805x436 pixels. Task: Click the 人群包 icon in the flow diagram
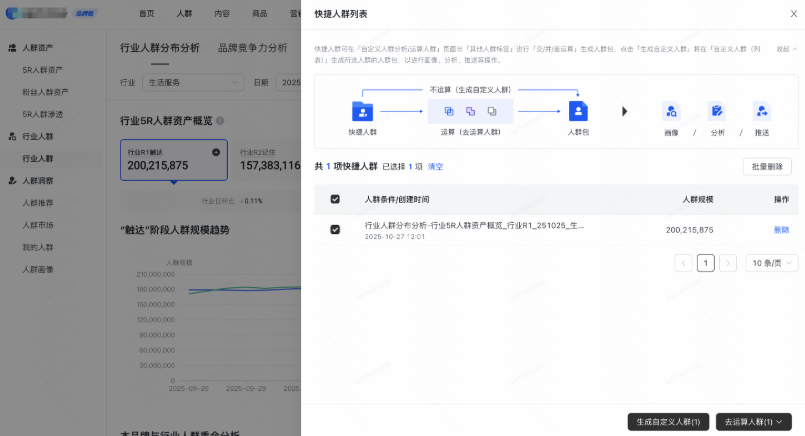(578, 111)
